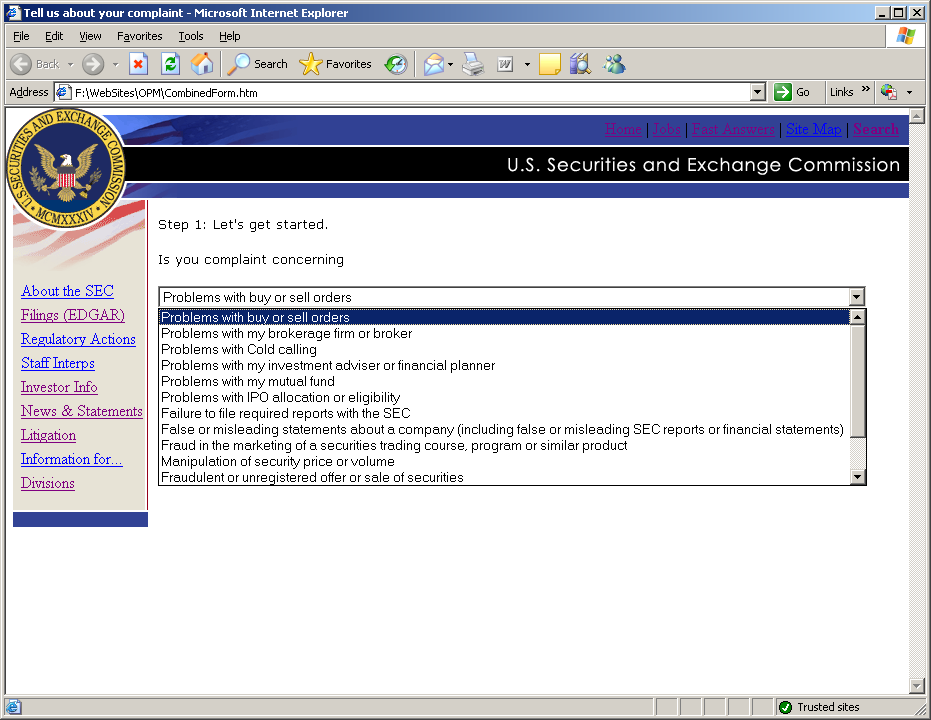Open the Favorites menu
Screen dimensions: 931x720
pyautogui.click(x=140, y=36)
